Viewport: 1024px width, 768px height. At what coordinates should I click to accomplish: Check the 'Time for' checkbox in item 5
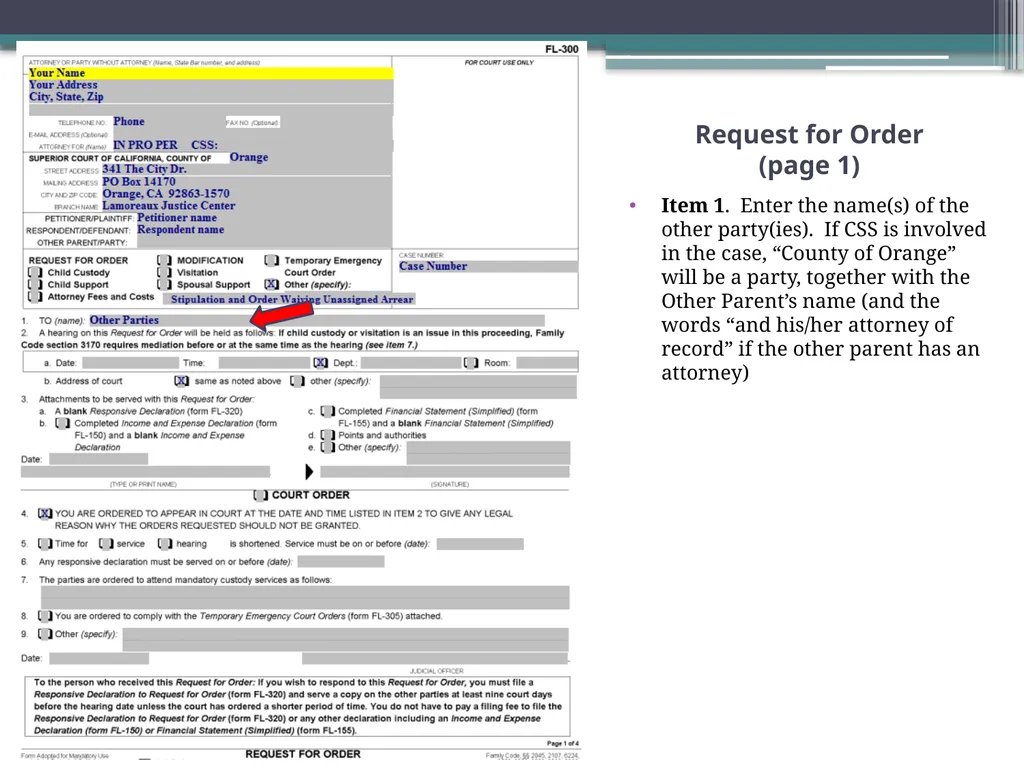click(x=45, y=543)
